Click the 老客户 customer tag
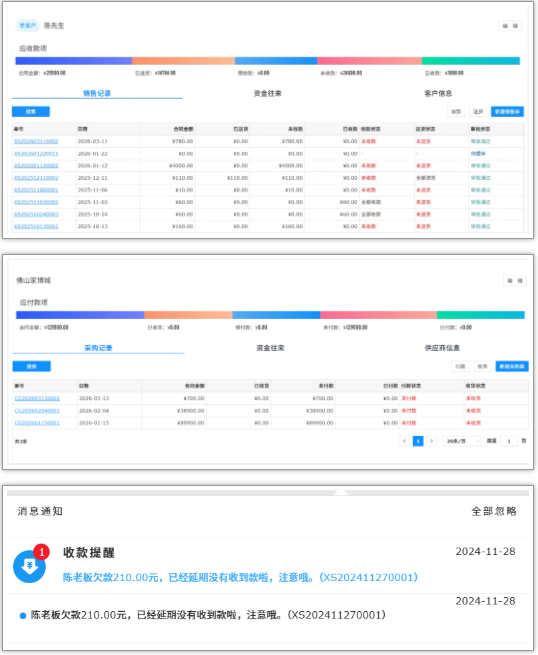This screenshot has width=538, height=655. pyautogui.click(x=28, y=25)
